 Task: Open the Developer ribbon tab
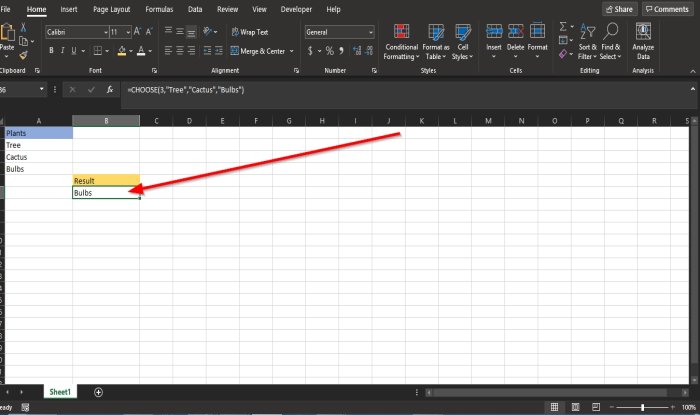(x=296, y=9)
